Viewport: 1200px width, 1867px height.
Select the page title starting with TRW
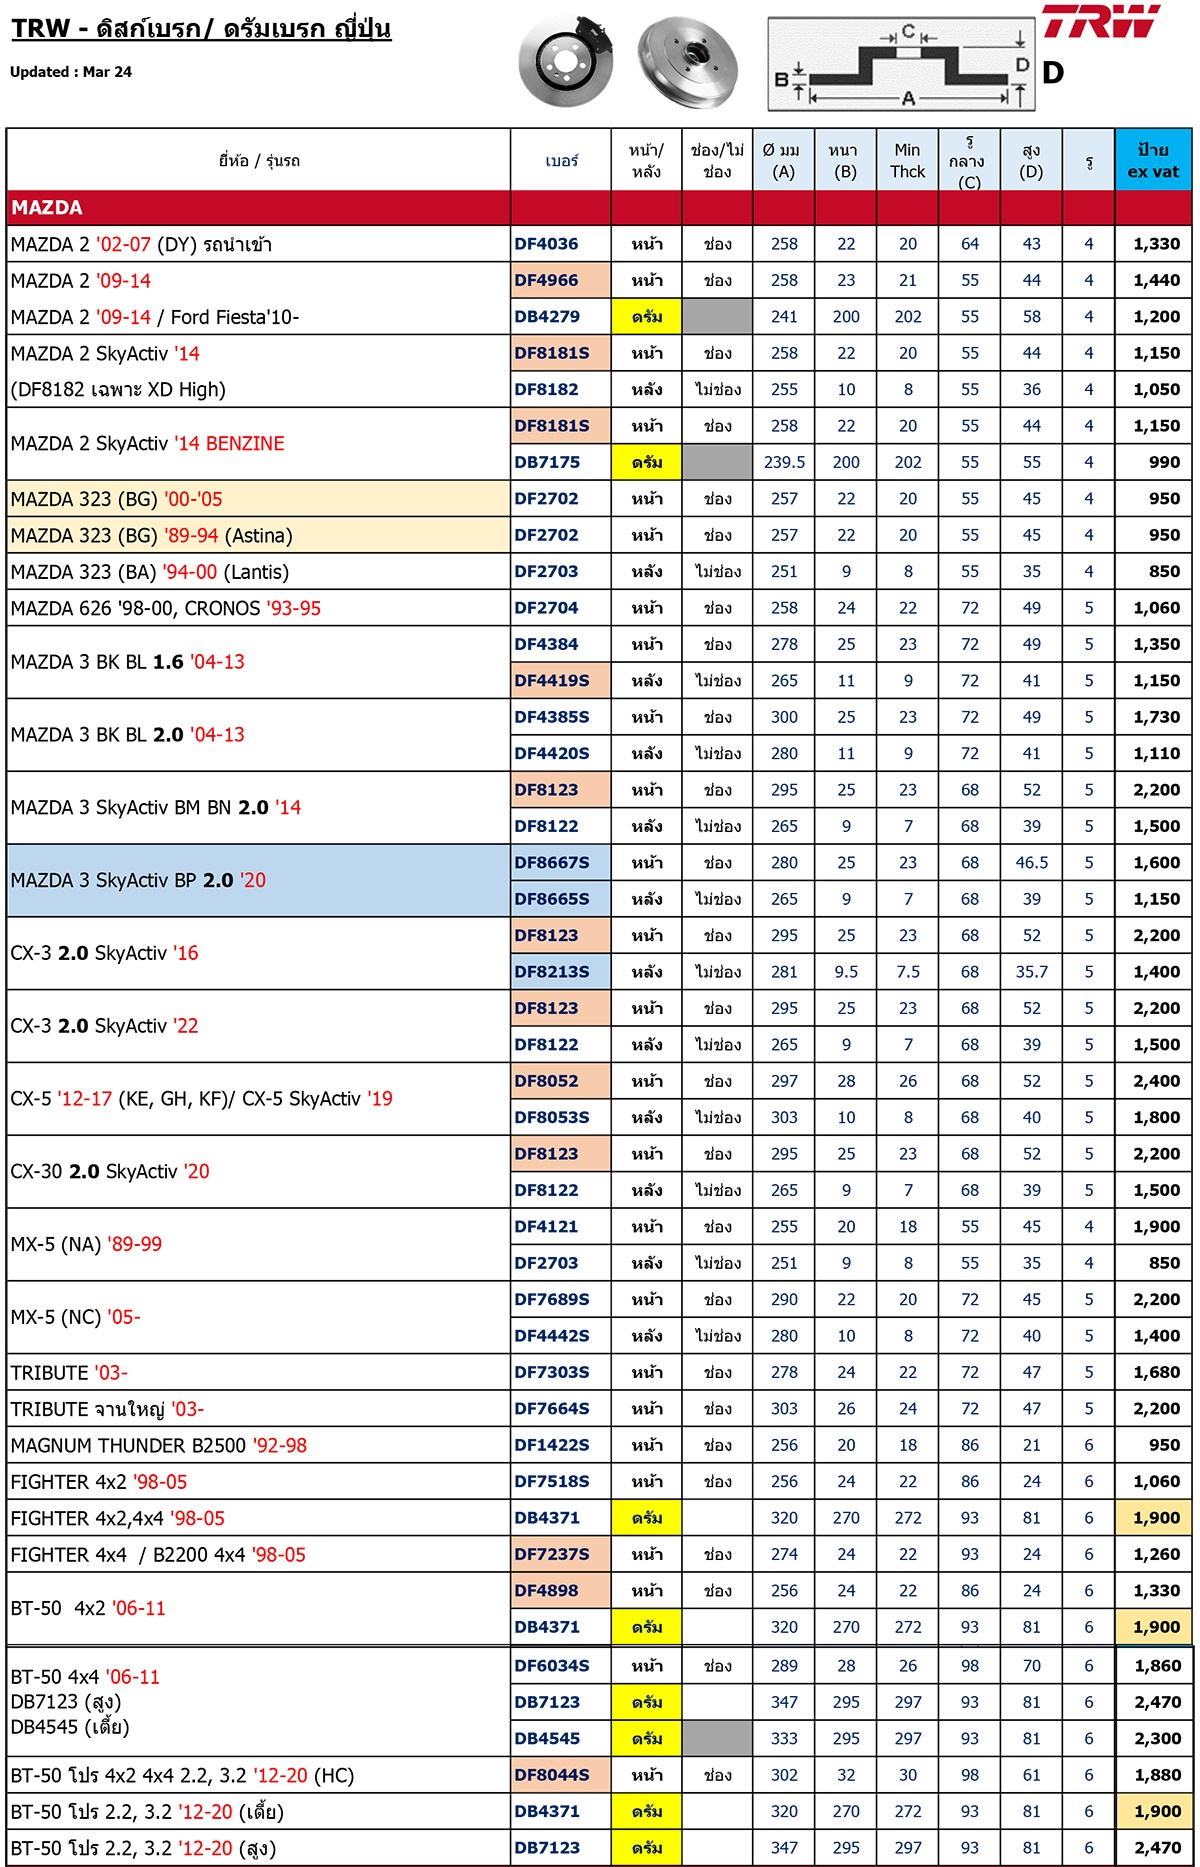pos(201,29)
